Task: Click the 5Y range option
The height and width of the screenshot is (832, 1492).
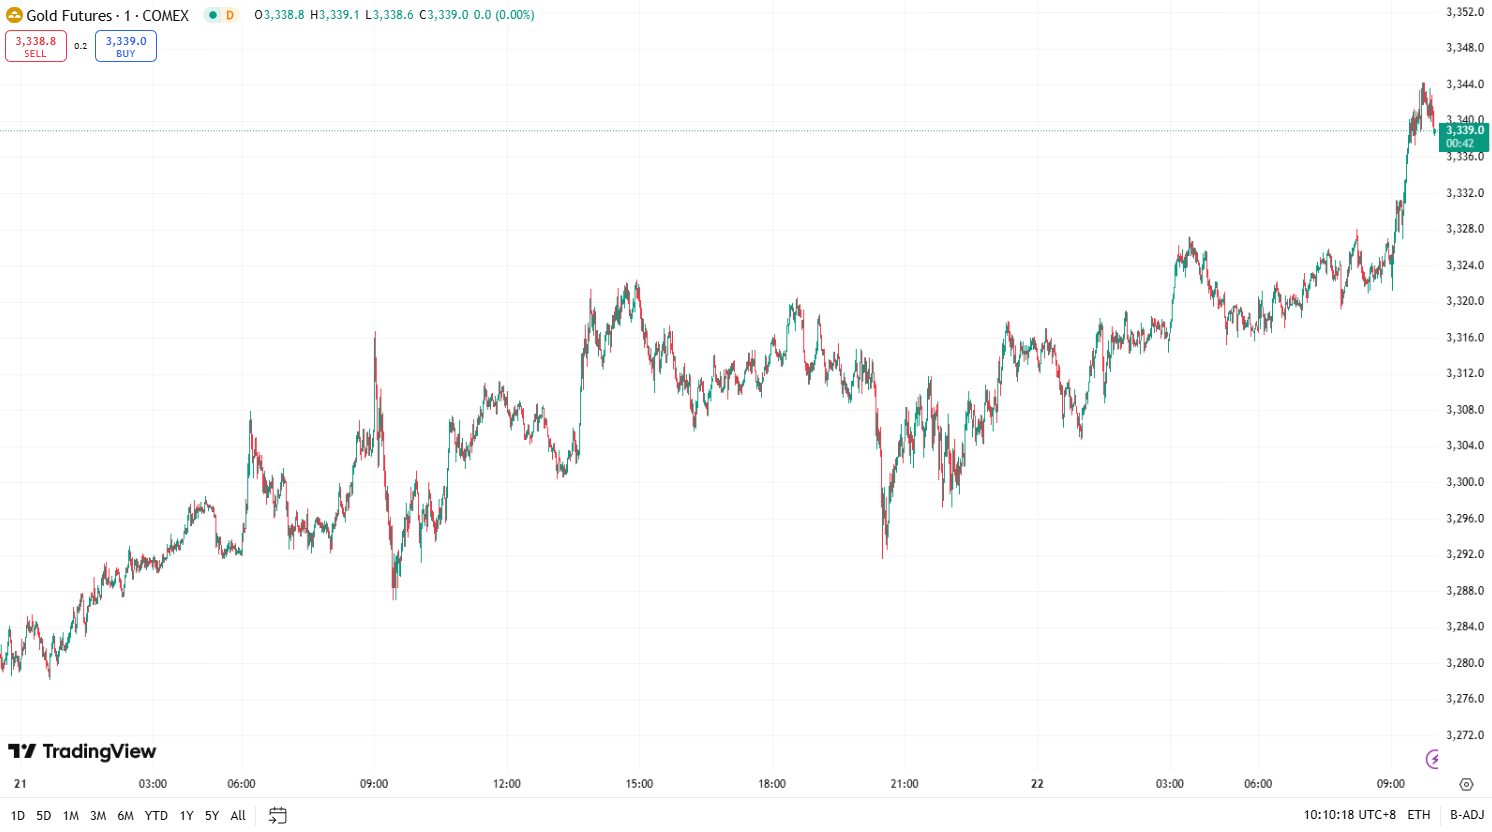Action: pyautogui.click(x=210, y=815)
